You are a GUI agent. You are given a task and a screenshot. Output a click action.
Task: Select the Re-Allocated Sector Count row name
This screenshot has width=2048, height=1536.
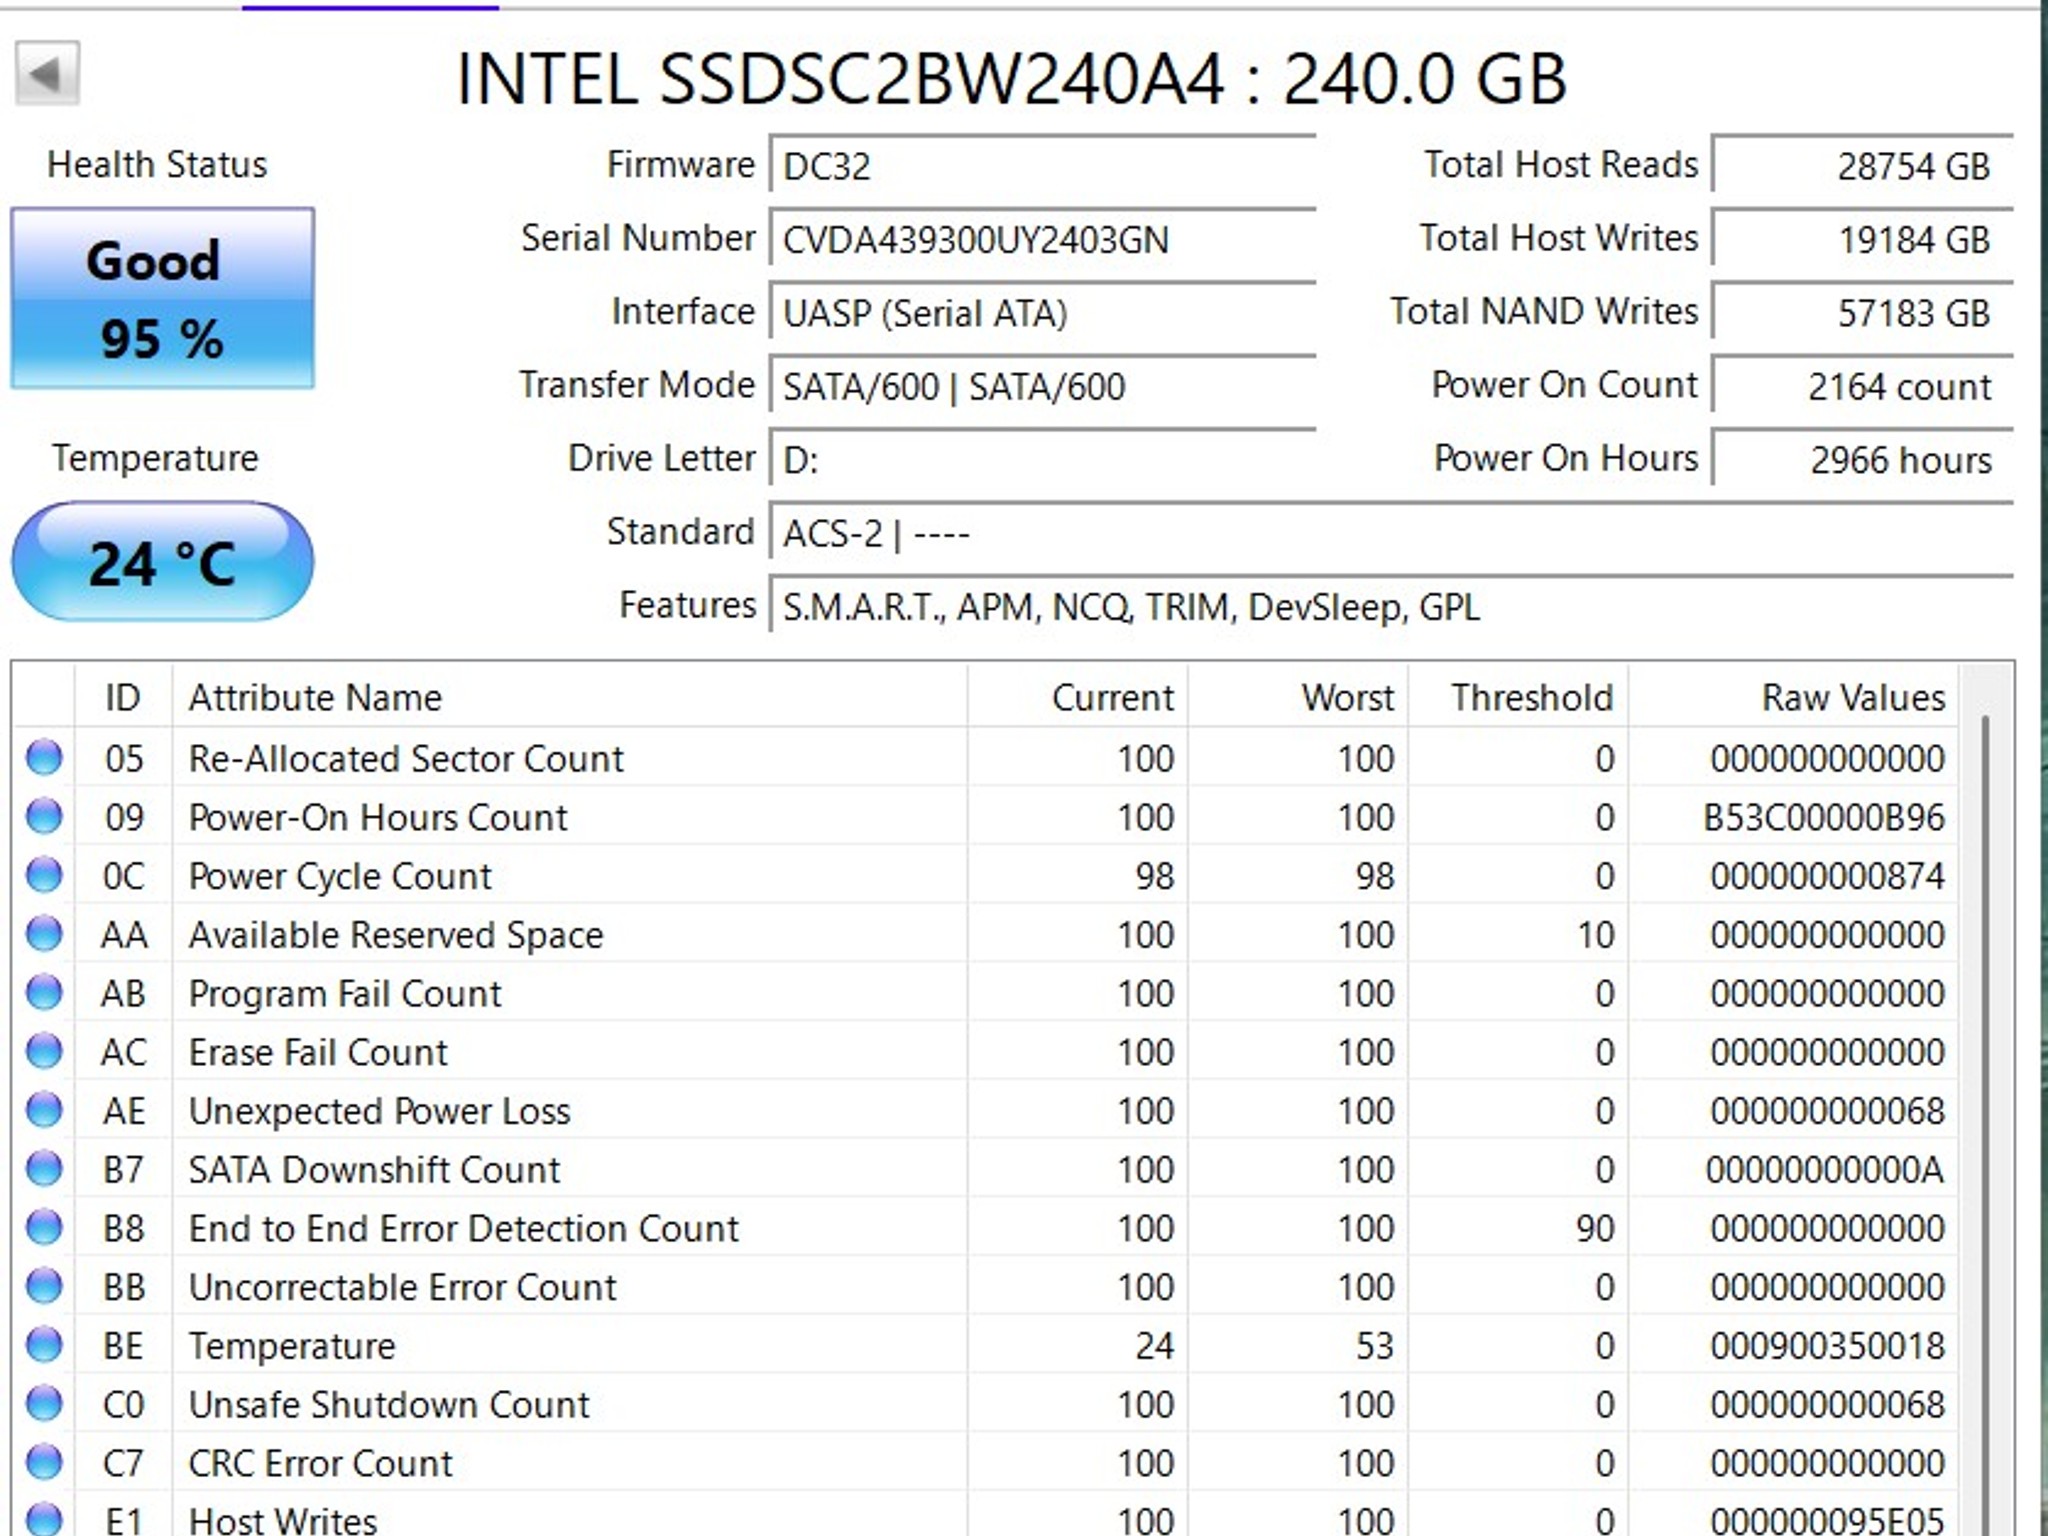pyautogui.click(x=405, y=758)
